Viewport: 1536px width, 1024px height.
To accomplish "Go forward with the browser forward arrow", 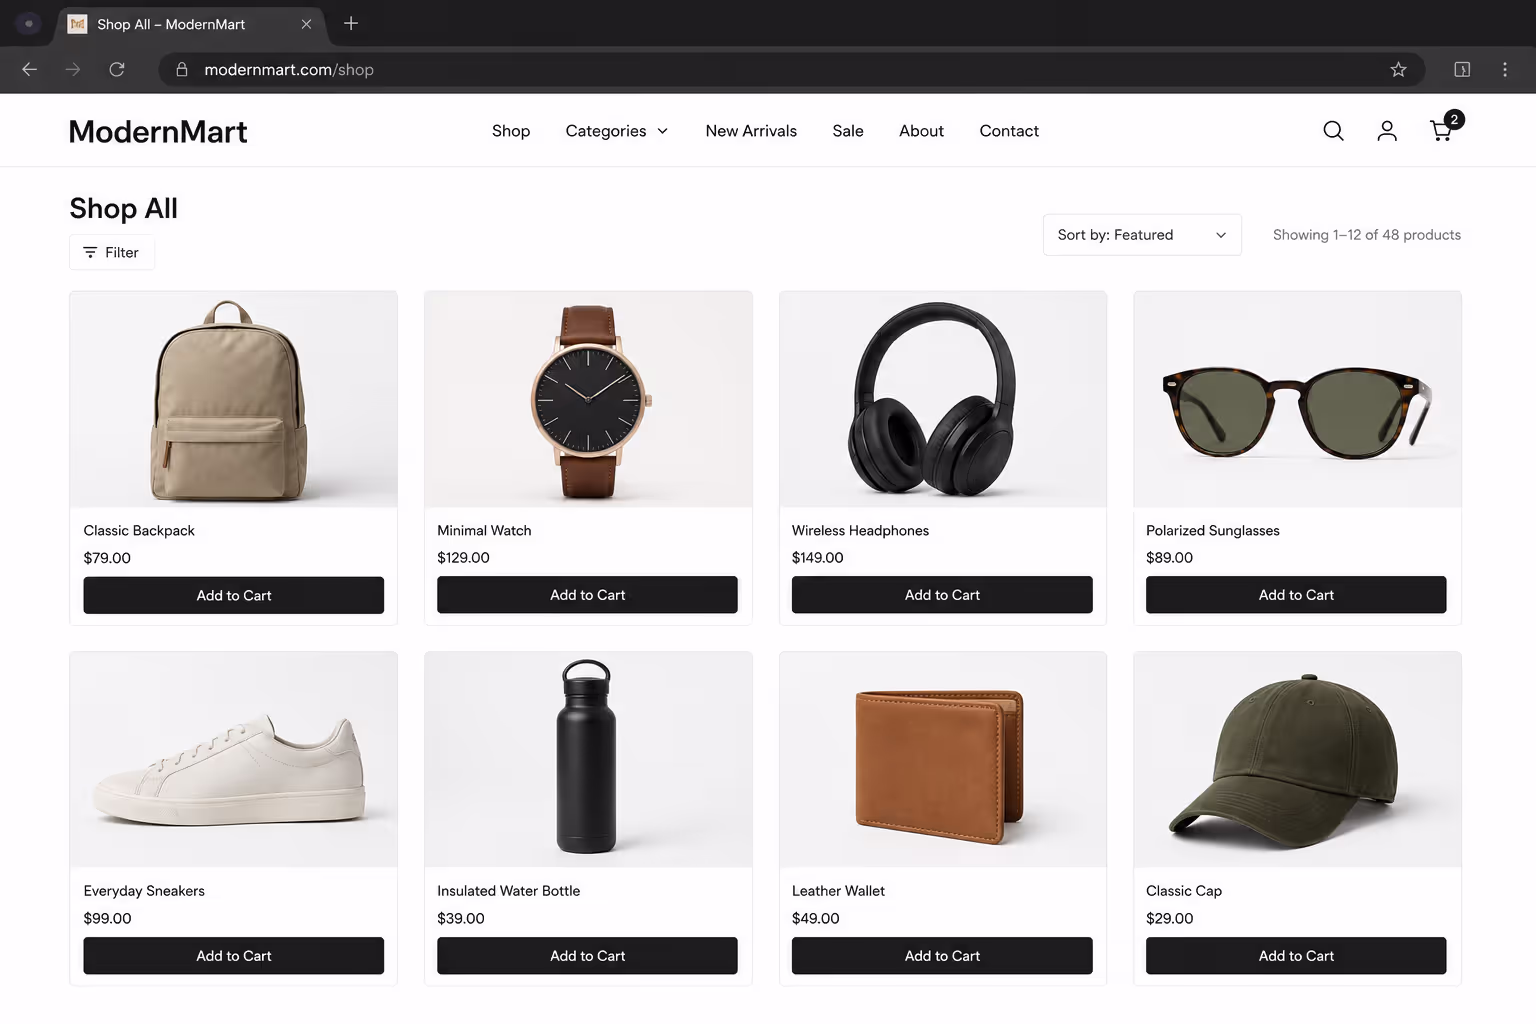I will 73,69.
